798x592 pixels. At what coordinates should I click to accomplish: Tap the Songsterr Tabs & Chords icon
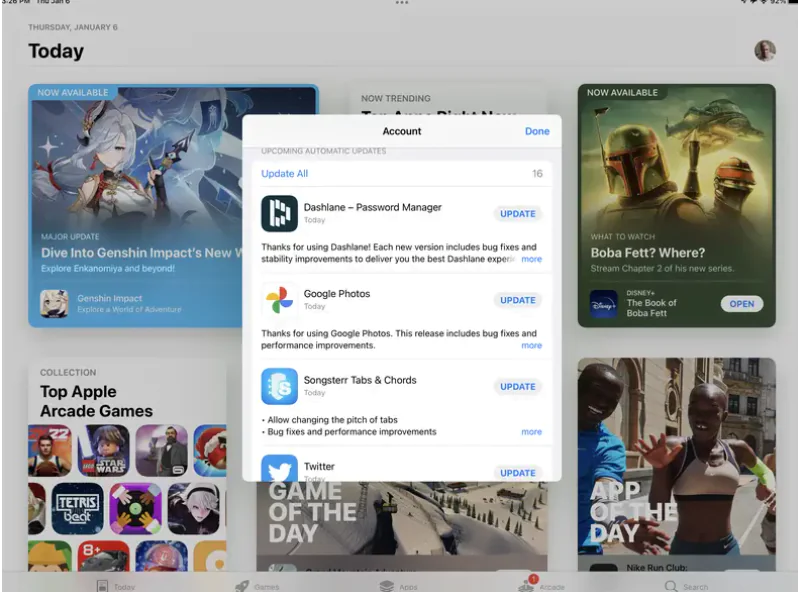(279, 386)
